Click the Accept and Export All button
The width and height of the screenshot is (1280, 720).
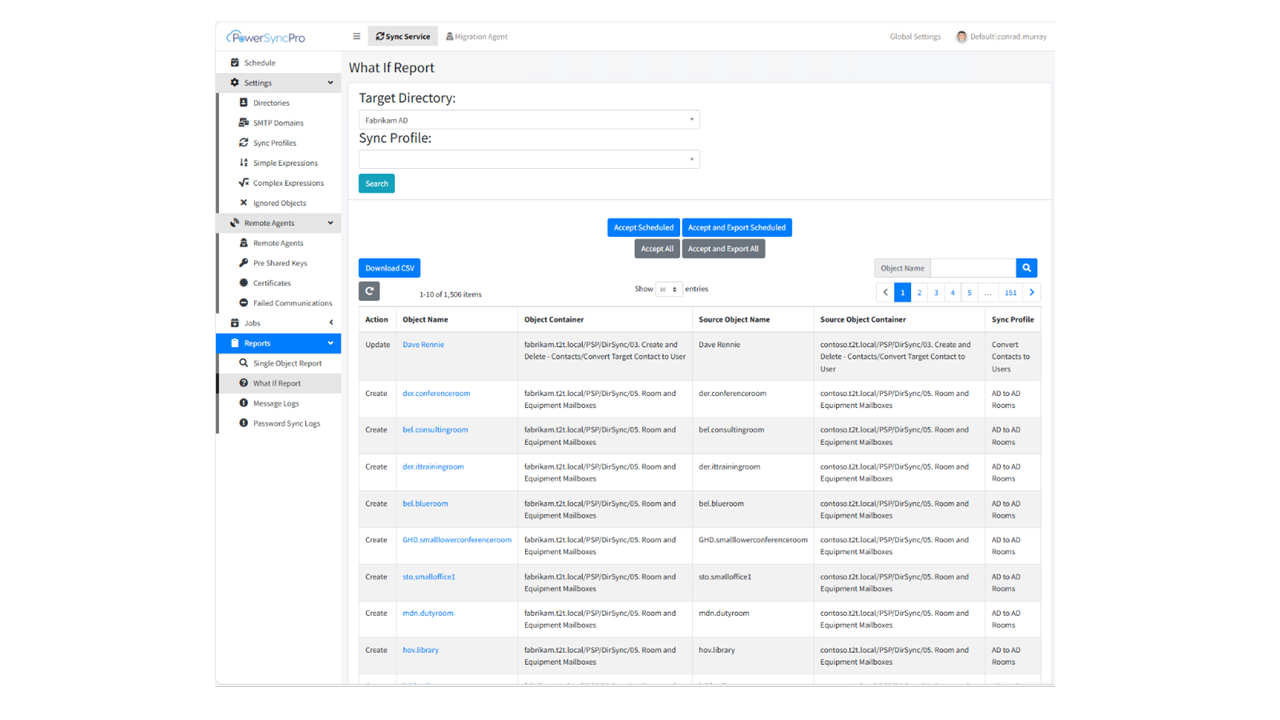(723, 249)
